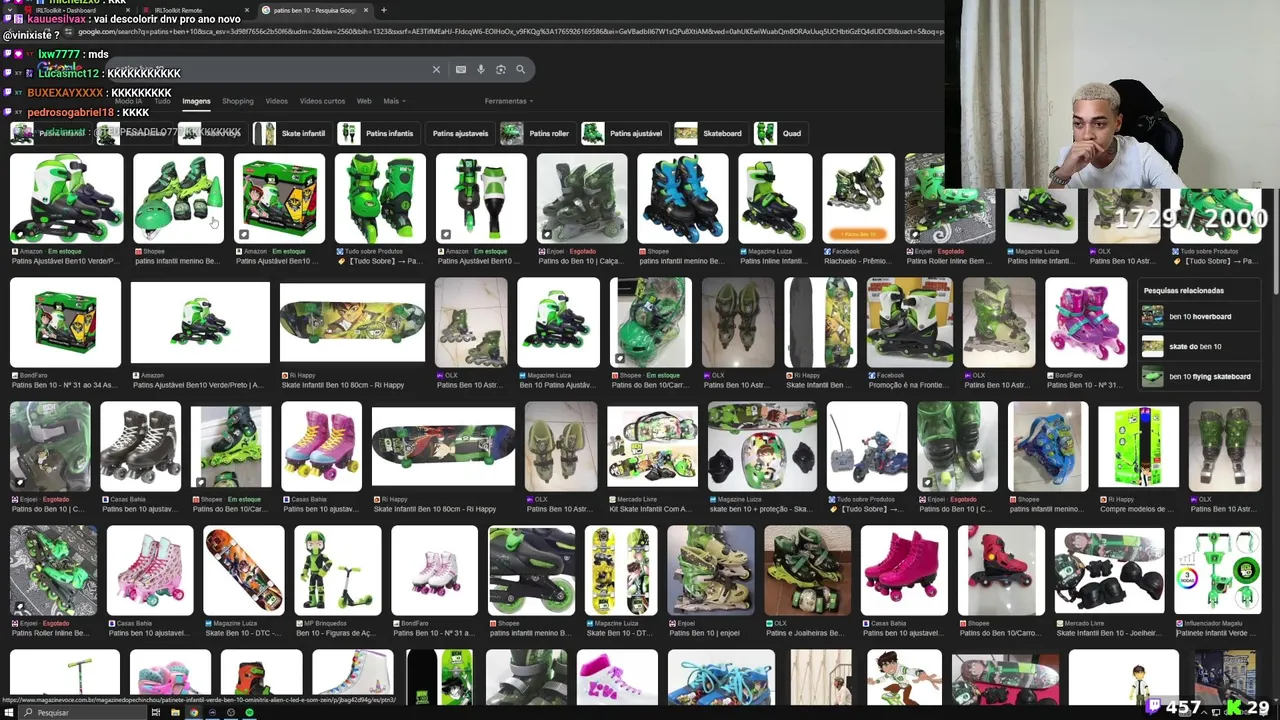Open Patinete Infantil Verde scooter image
The height and width of the screenshot is (720, 1280).
(1218, 570)
